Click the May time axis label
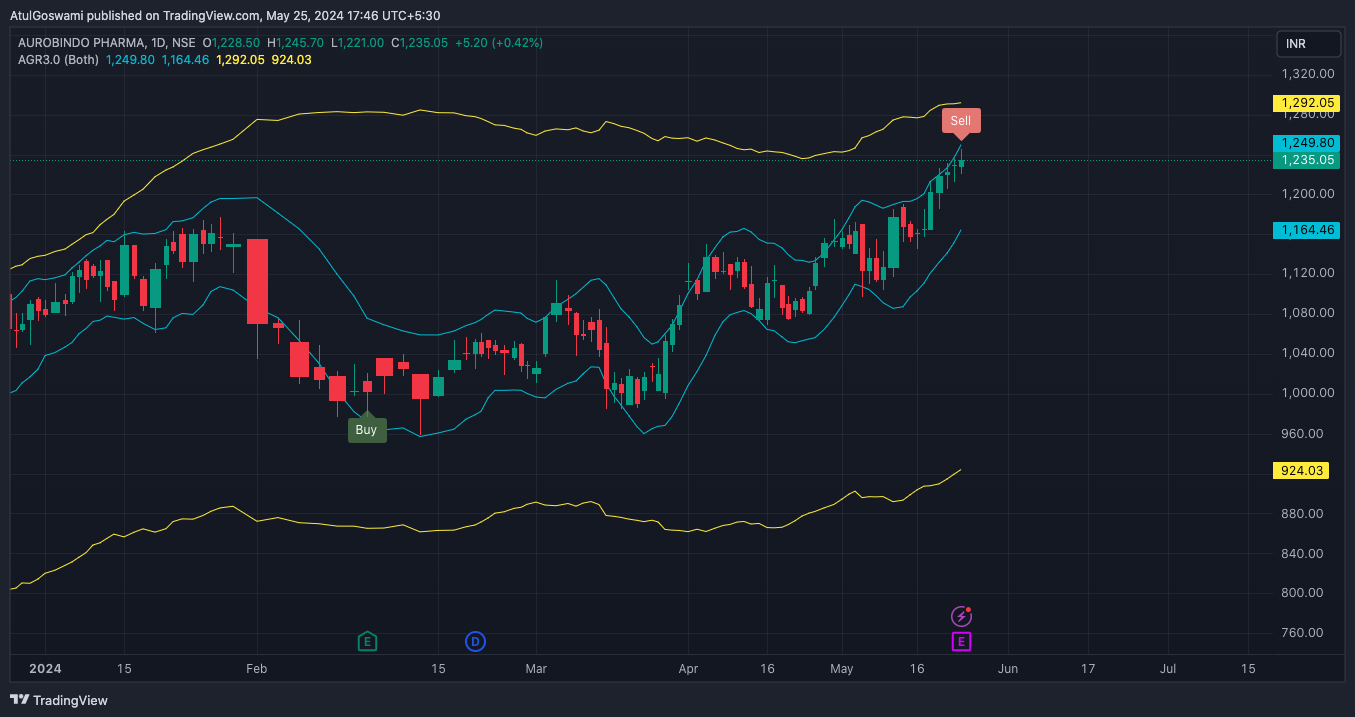1355x717 pixels. click(842, 668)
